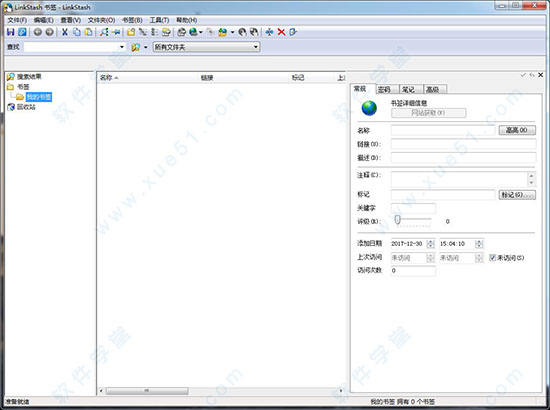The height and width of the screenshot is (410, 550).
Task: Click the new folder toolbar icon
Action: (x=131, y=32)
